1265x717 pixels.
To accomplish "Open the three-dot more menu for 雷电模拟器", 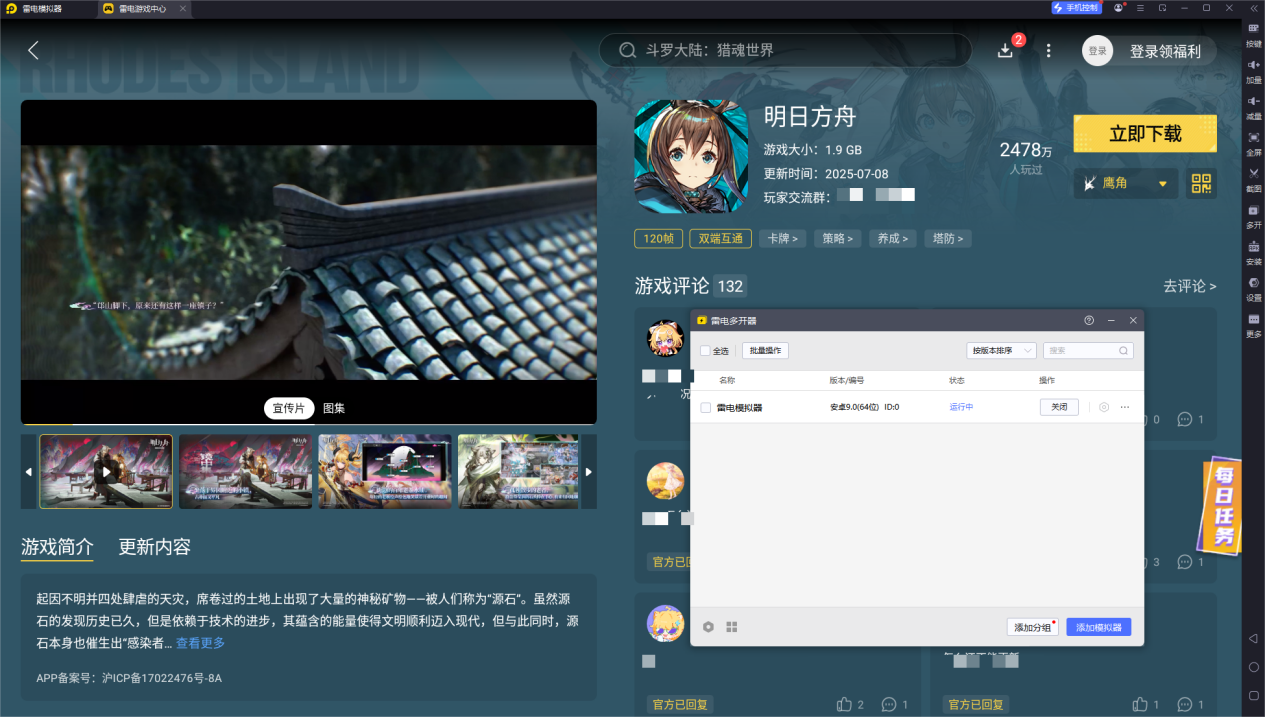I will tap(1125, 407).
